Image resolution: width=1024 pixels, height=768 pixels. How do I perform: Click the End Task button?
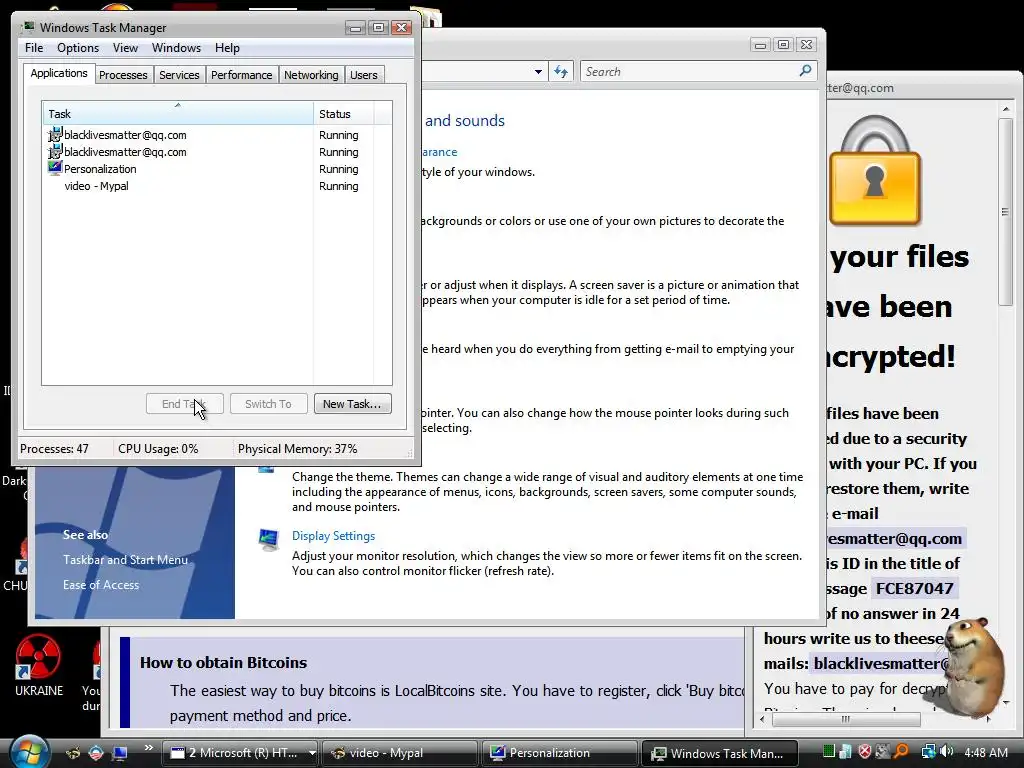click(184, 404)
